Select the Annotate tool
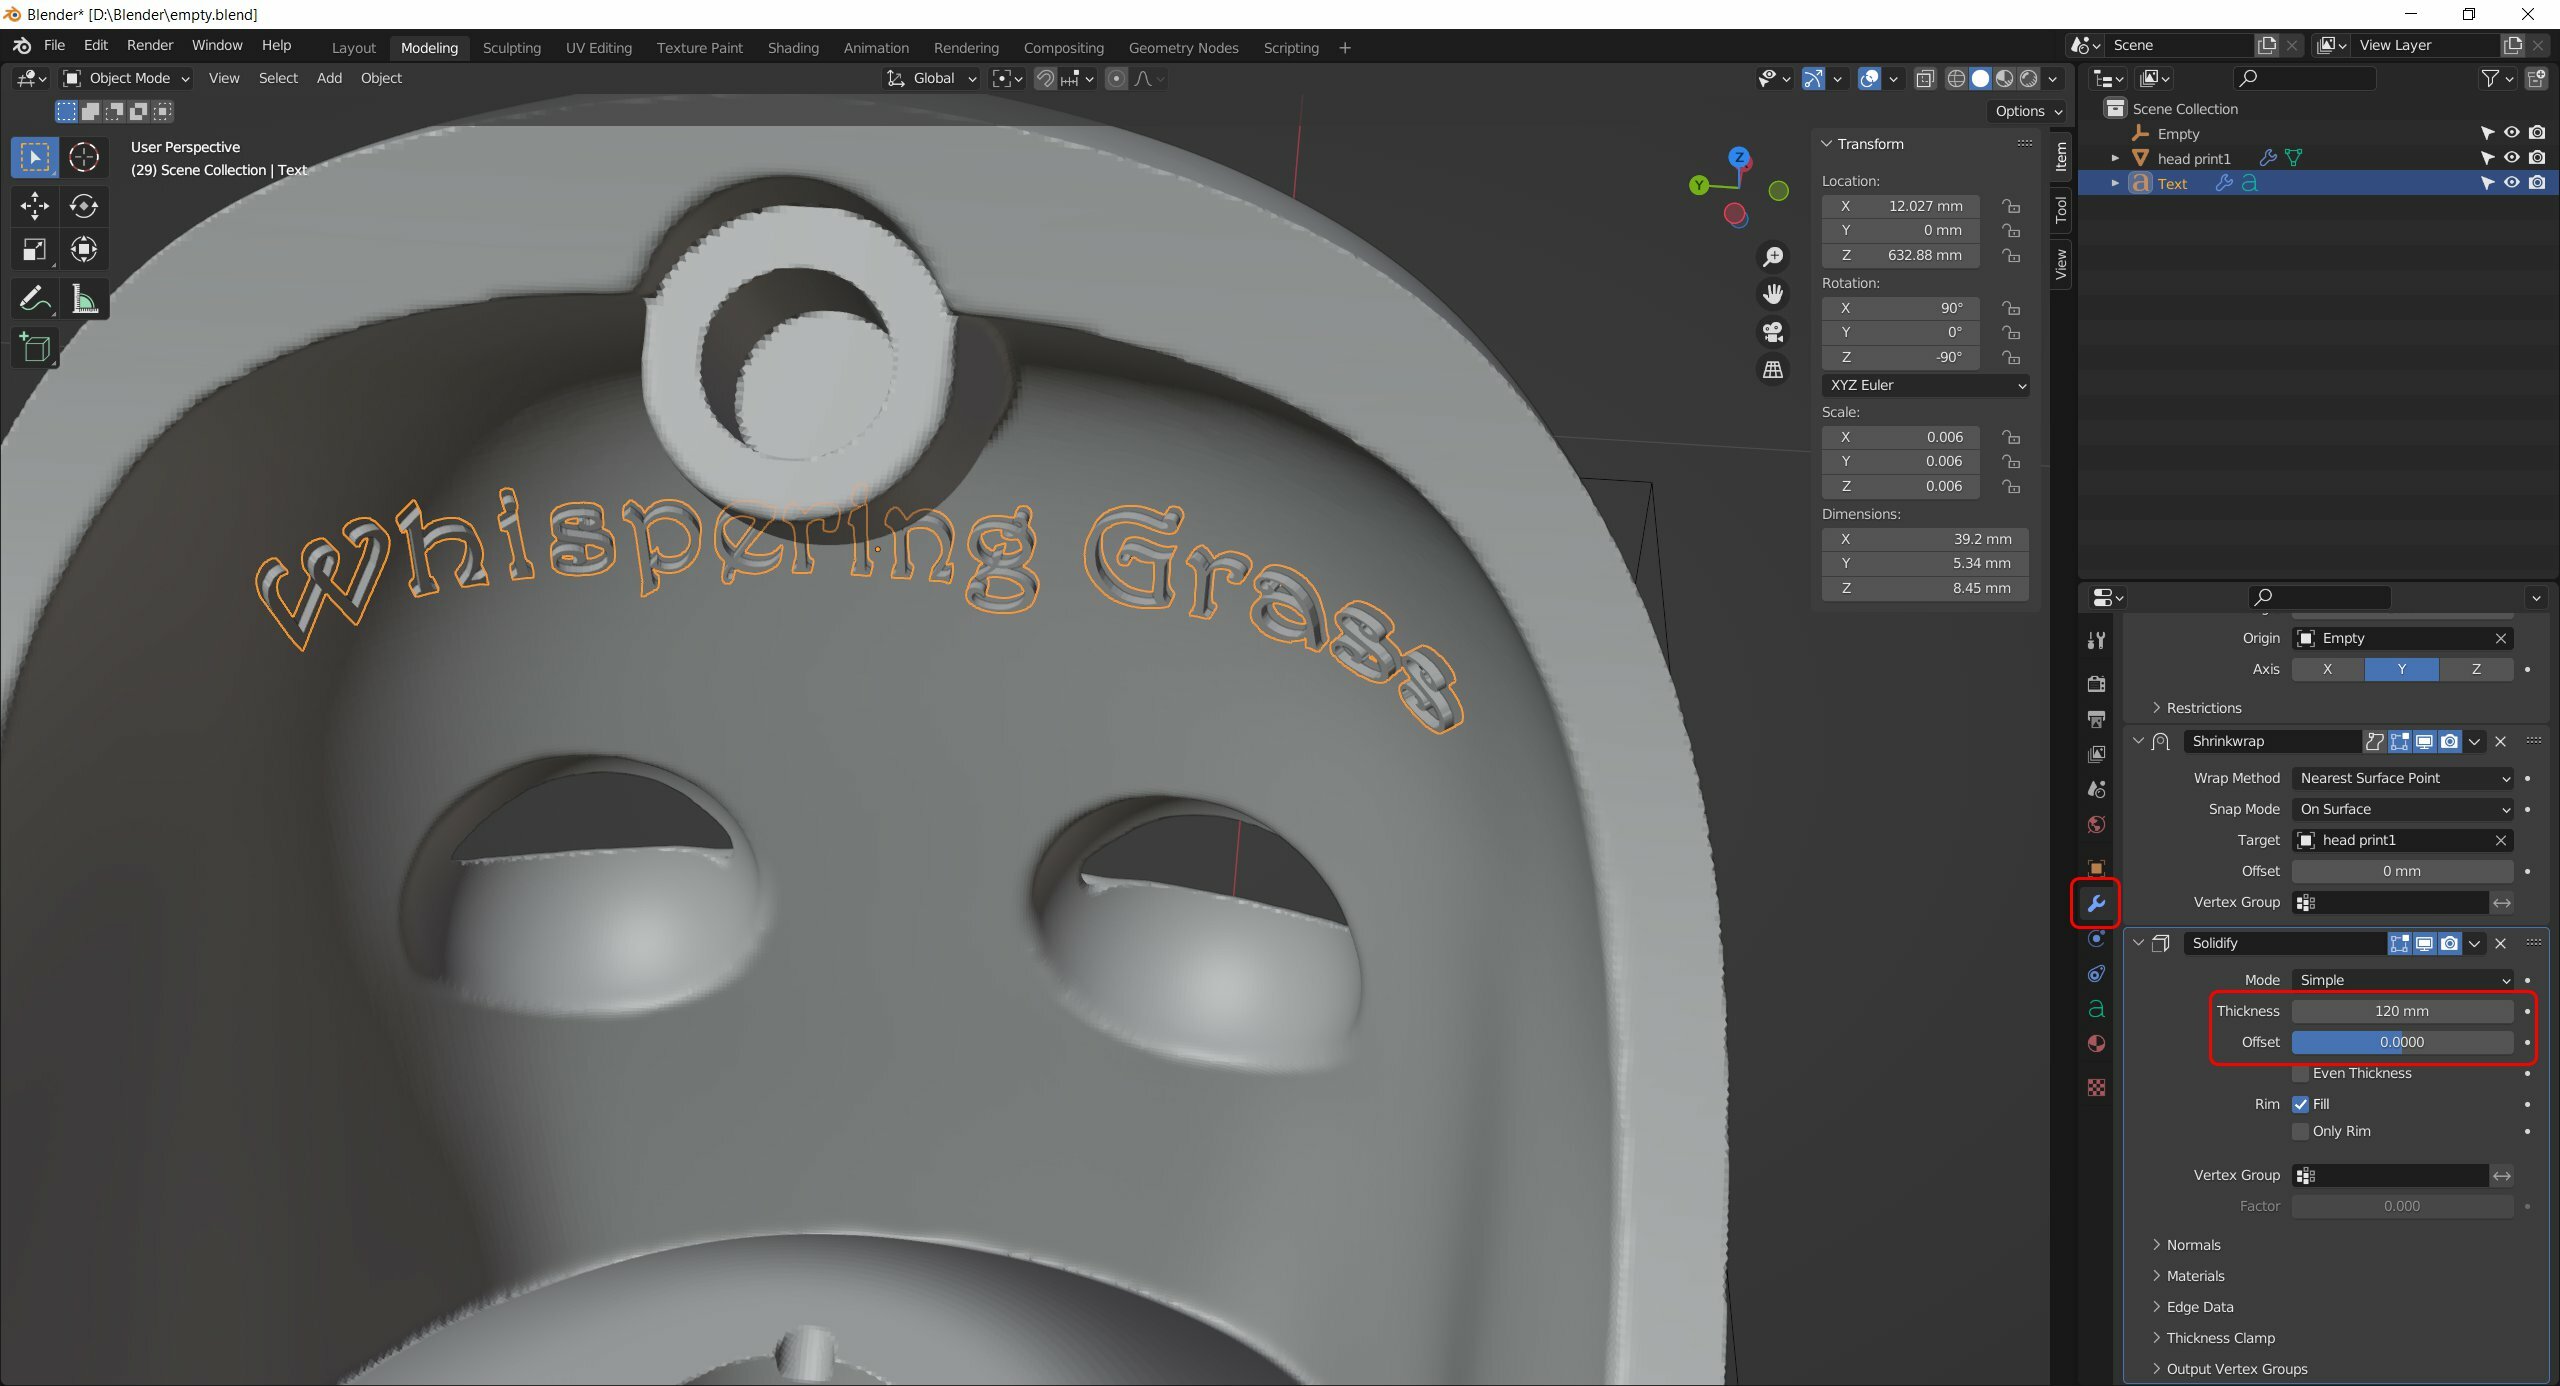 (35, 298)
